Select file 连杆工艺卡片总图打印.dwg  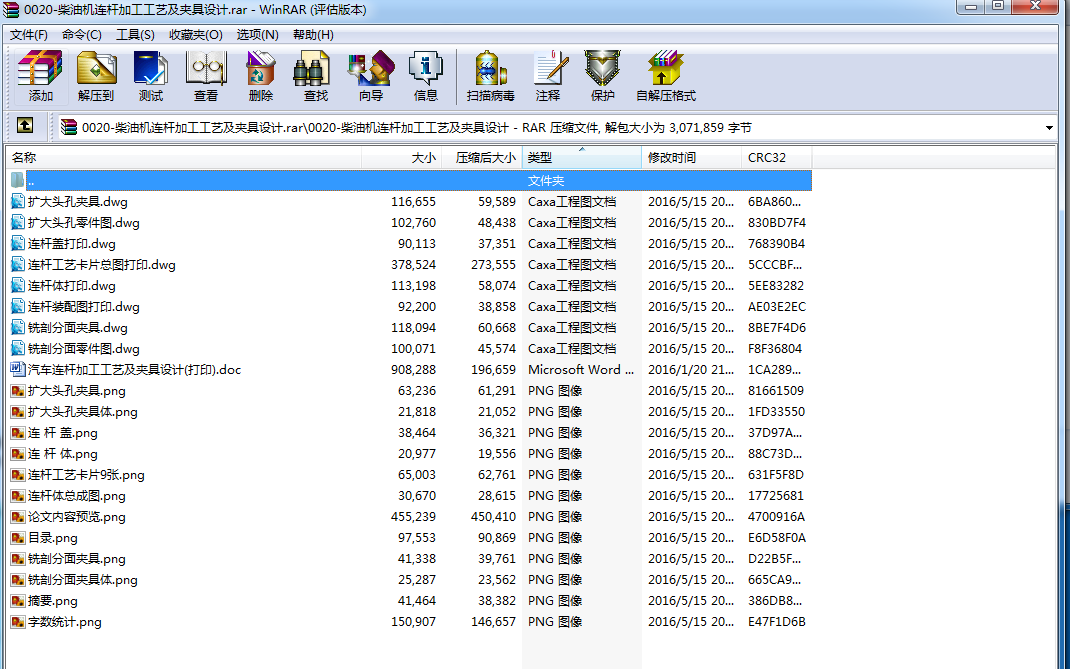[102, 265]
